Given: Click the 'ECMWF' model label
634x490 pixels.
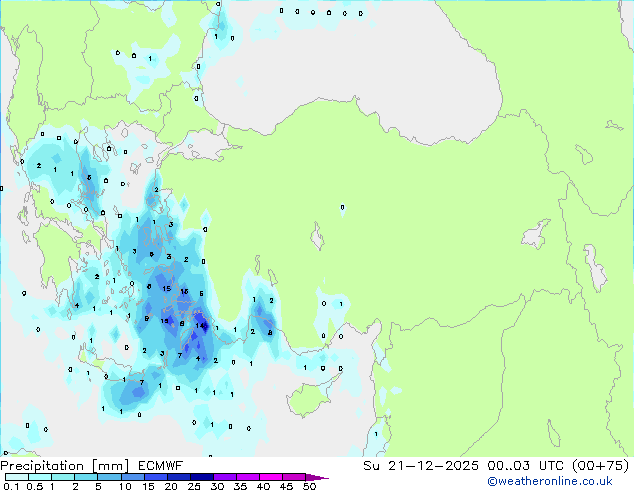Looking at the screenshot, I should point(161,466).
